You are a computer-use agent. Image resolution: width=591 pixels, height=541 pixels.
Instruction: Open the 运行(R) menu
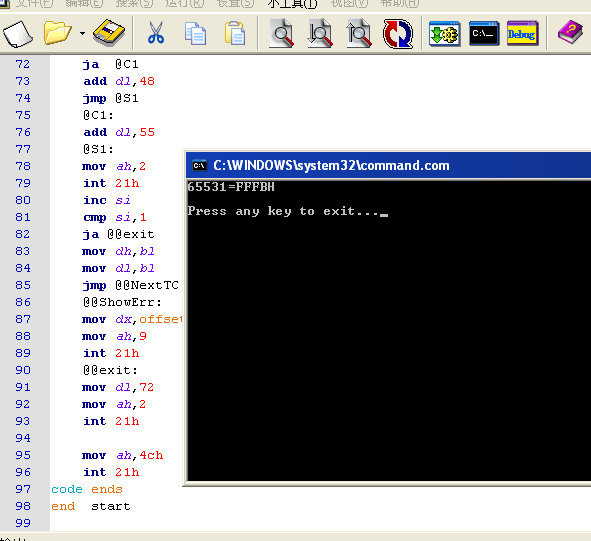click(185, 4)
